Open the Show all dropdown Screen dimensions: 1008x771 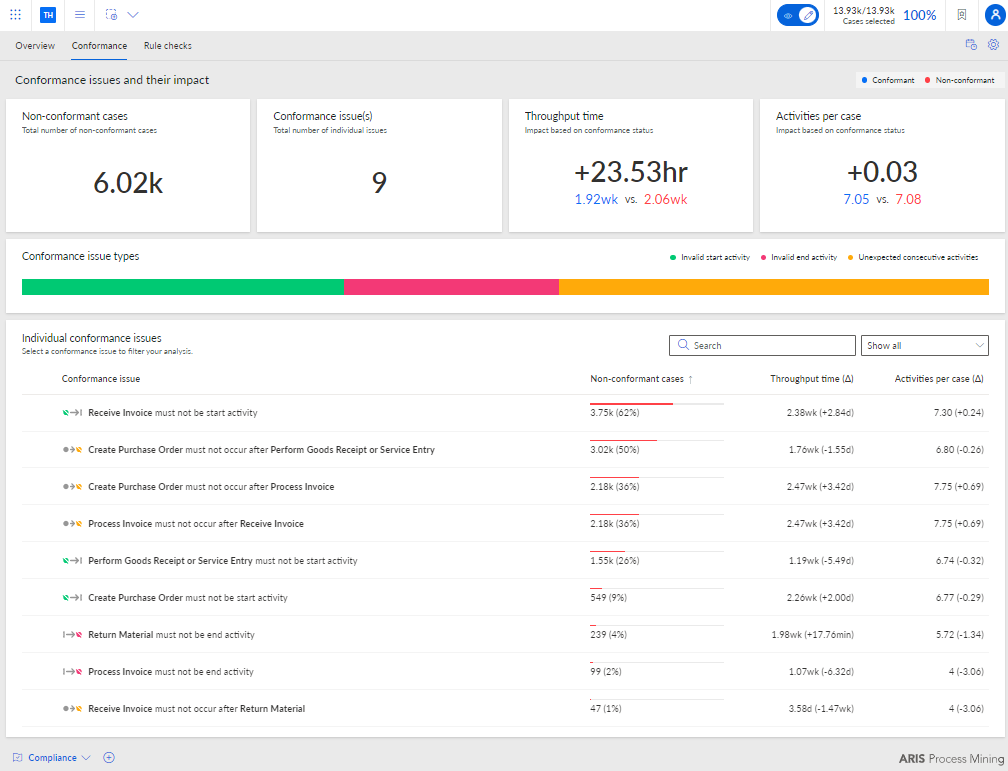coord(924,345)
